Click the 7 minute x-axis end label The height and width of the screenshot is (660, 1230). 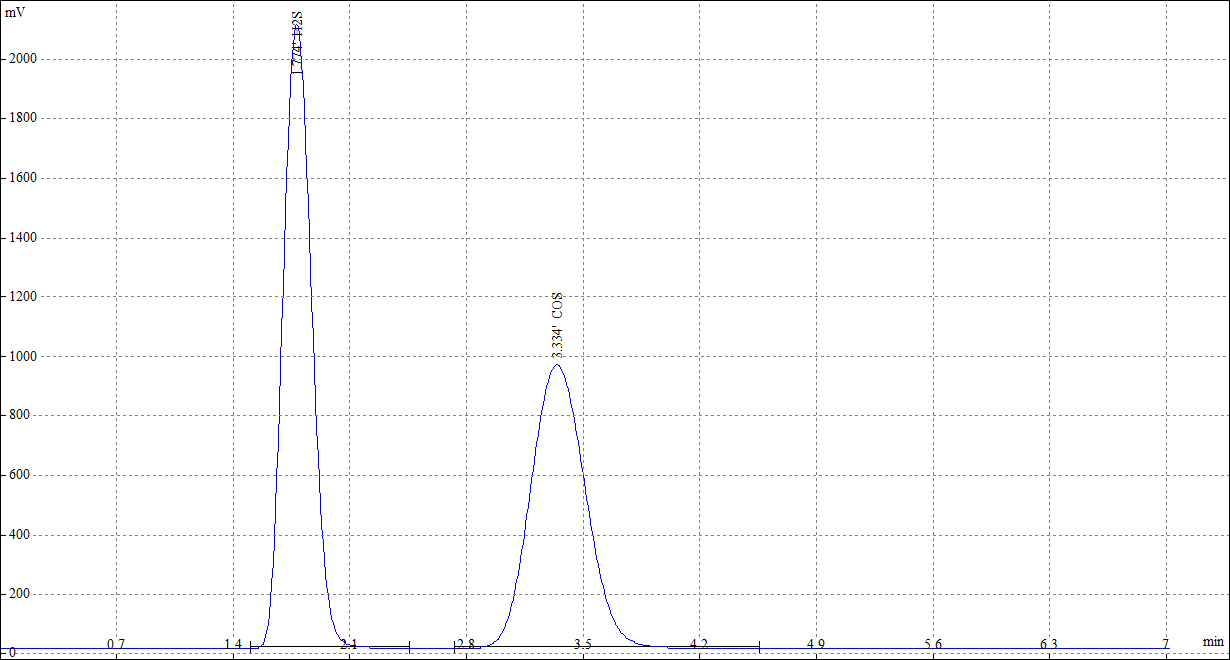click(x=1165, y=644)
